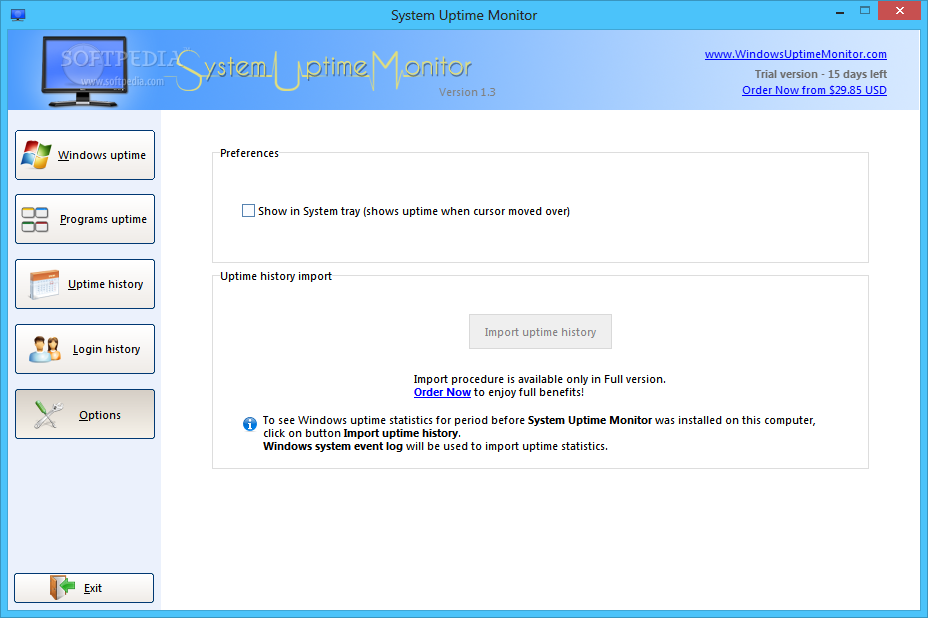The image size is (928, 618).
Task: Open the Uptime history section
Action: [x=85, y=284]
